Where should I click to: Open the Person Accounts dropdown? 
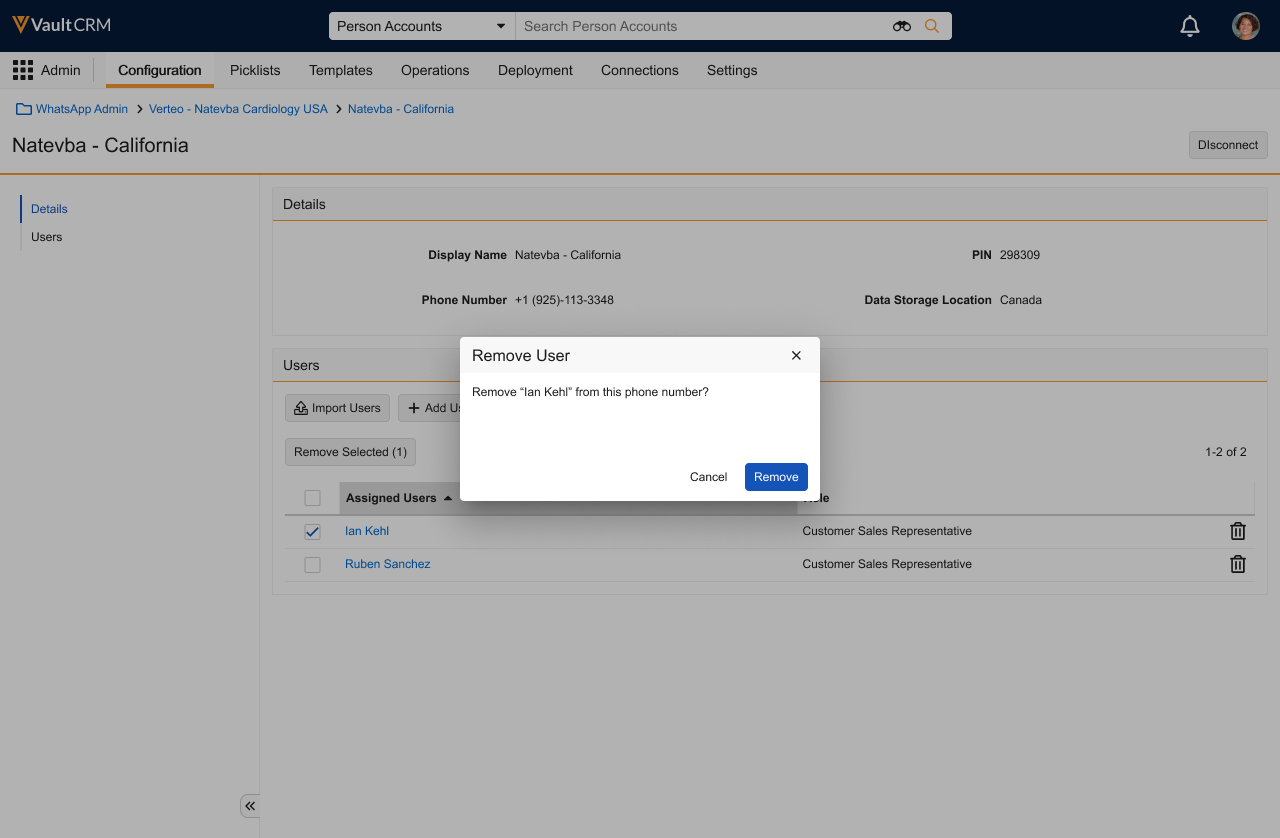click(421, 27)
